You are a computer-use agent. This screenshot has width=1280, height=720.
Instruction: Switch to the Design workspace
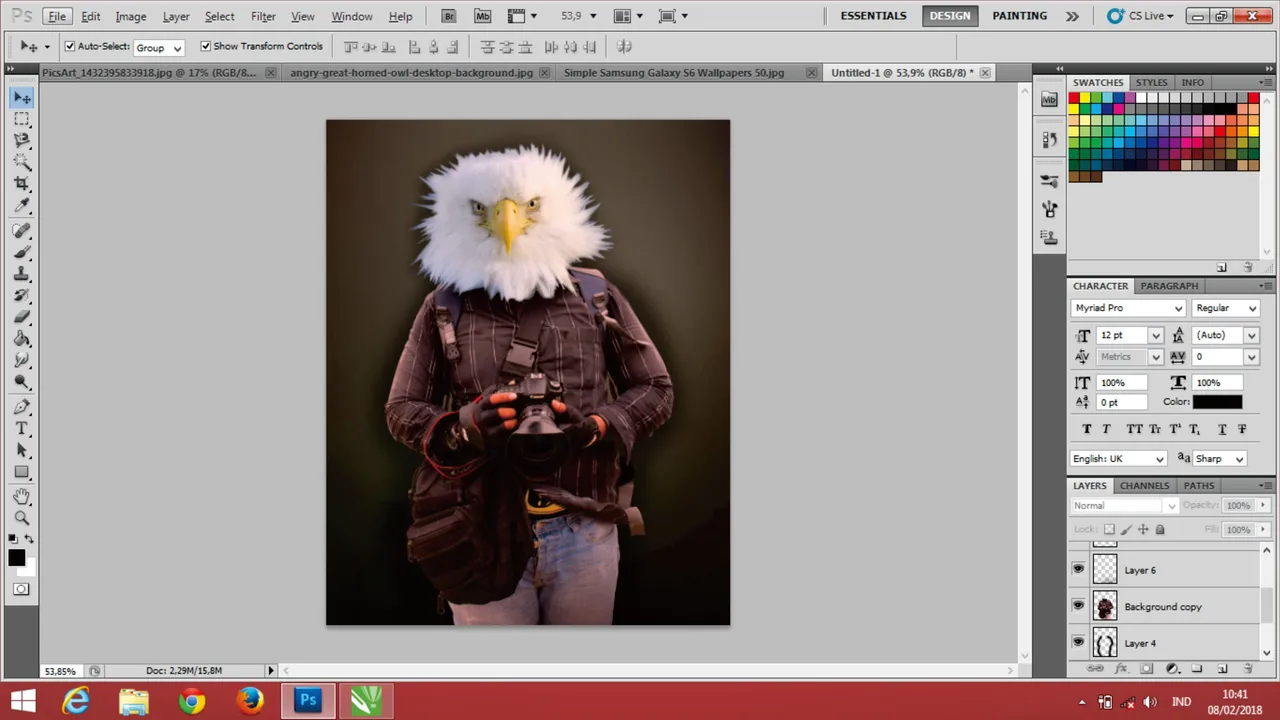click(x=950, y=16)
